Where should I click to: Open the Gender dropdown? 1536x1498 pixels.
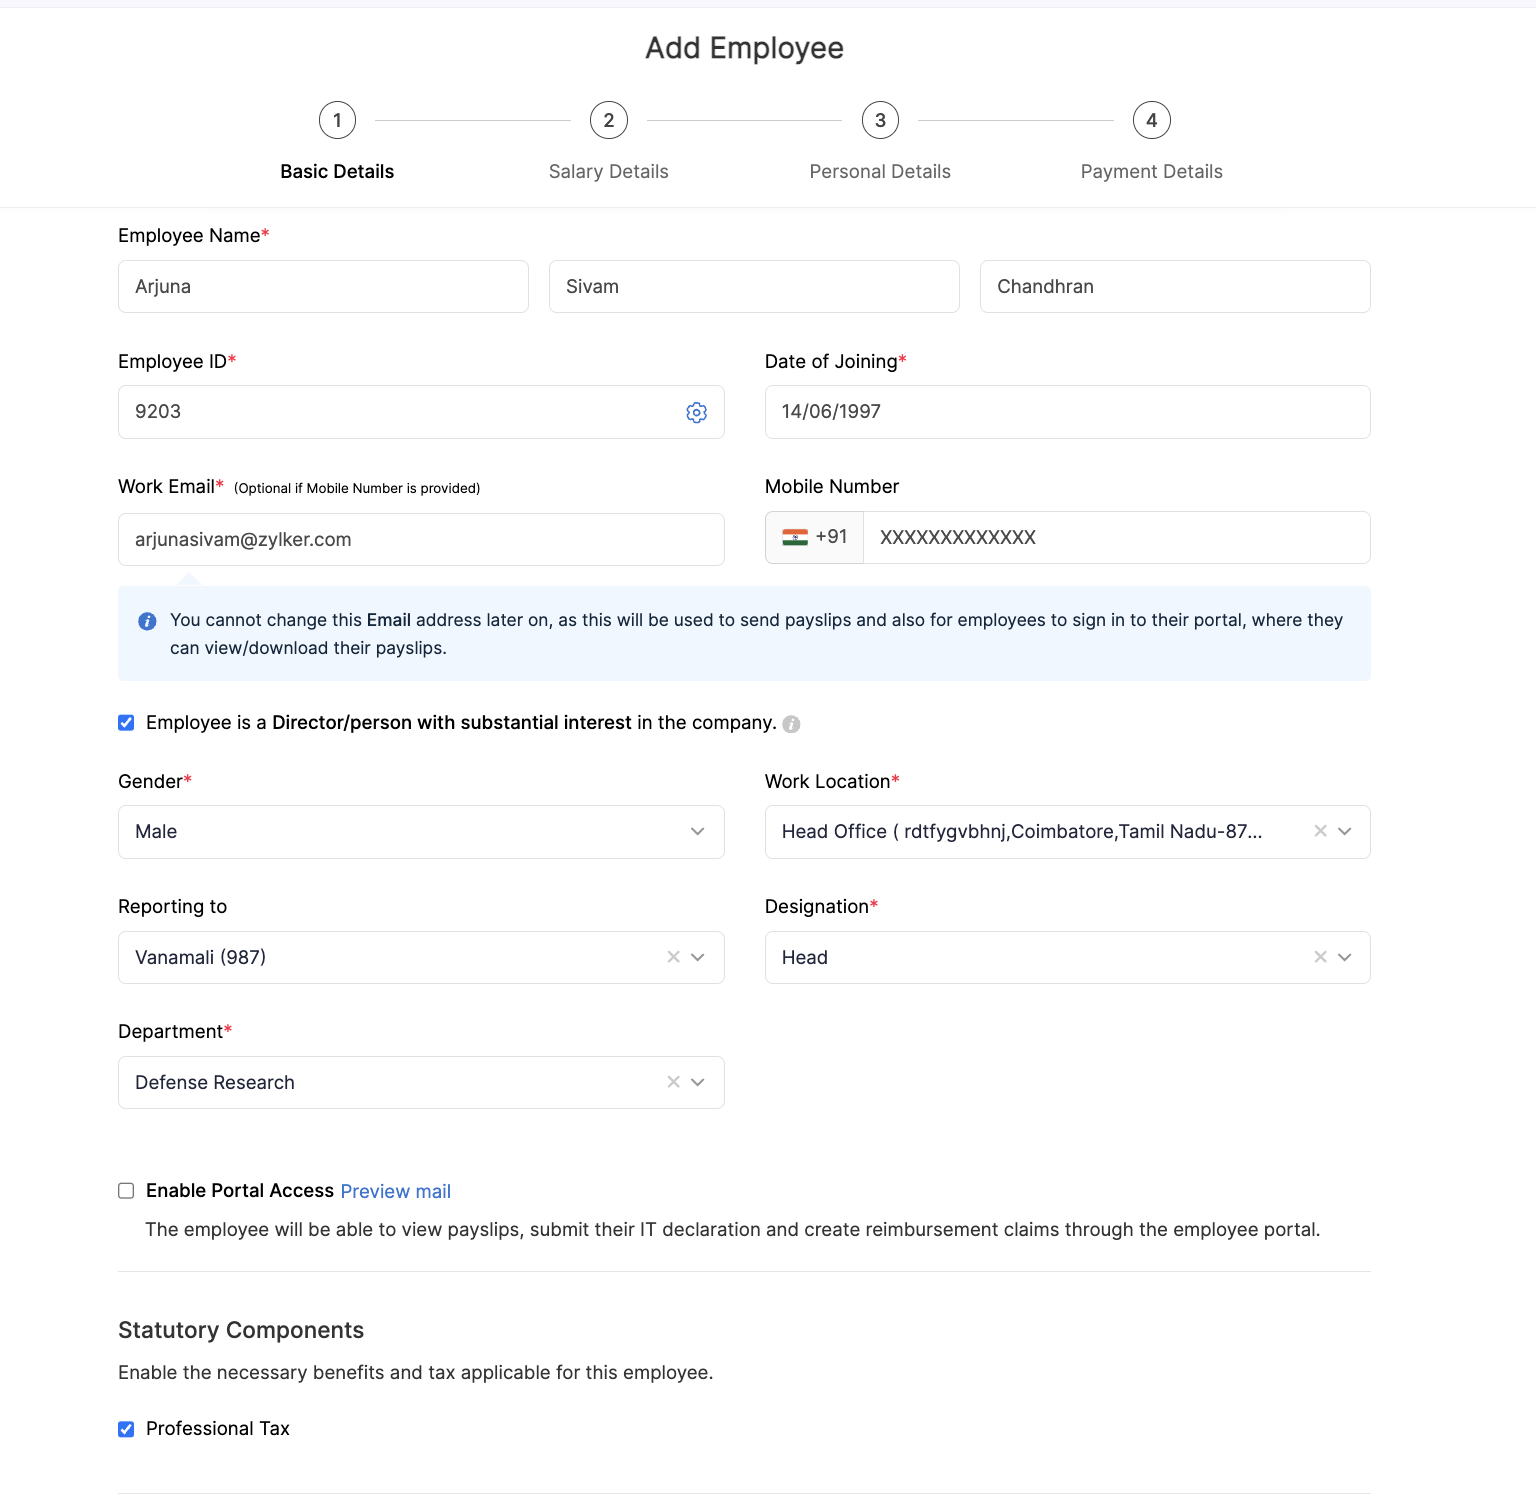420,832
